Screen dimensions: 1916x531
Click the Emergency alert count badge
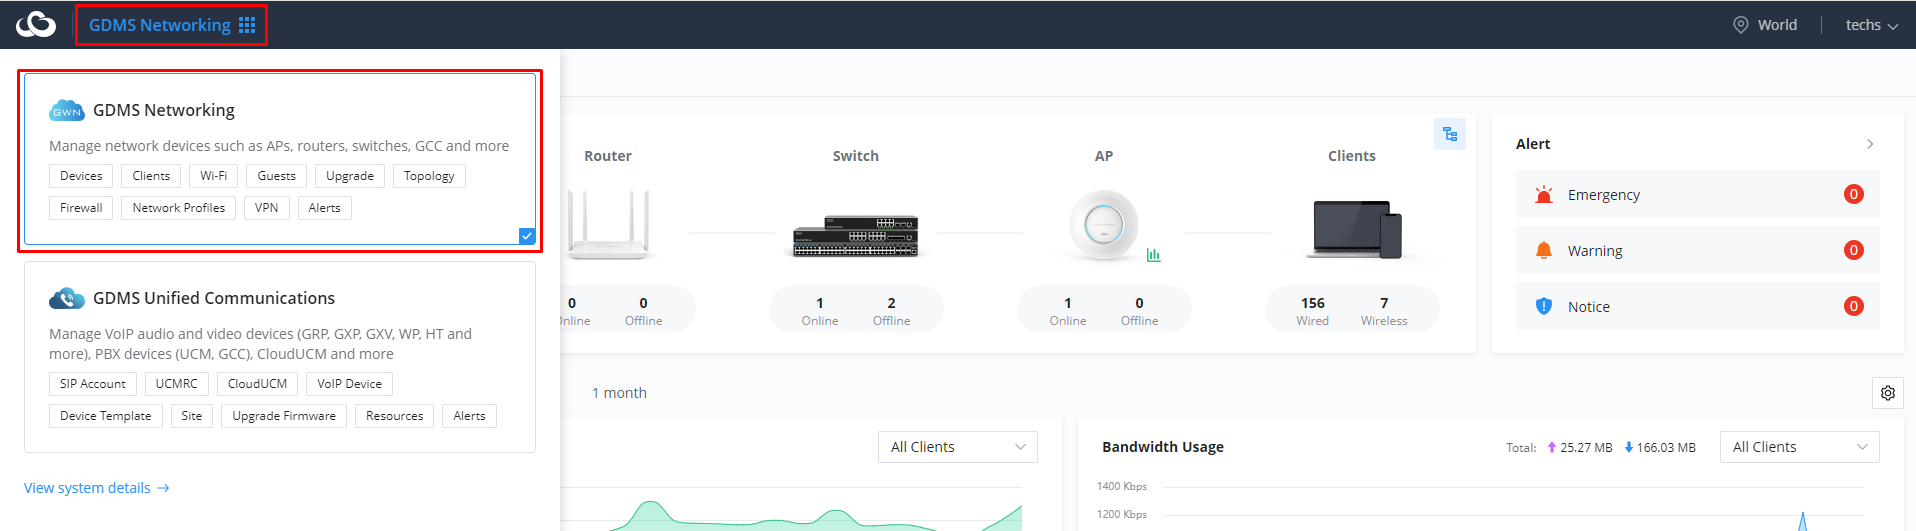(1853, 194)
